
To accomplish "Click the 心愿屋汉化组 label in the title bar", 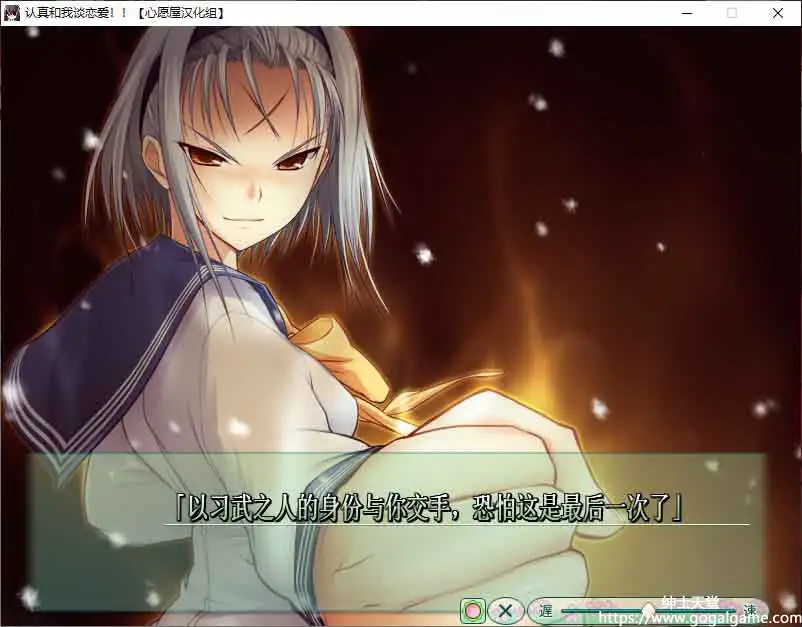I will point(178,13).
